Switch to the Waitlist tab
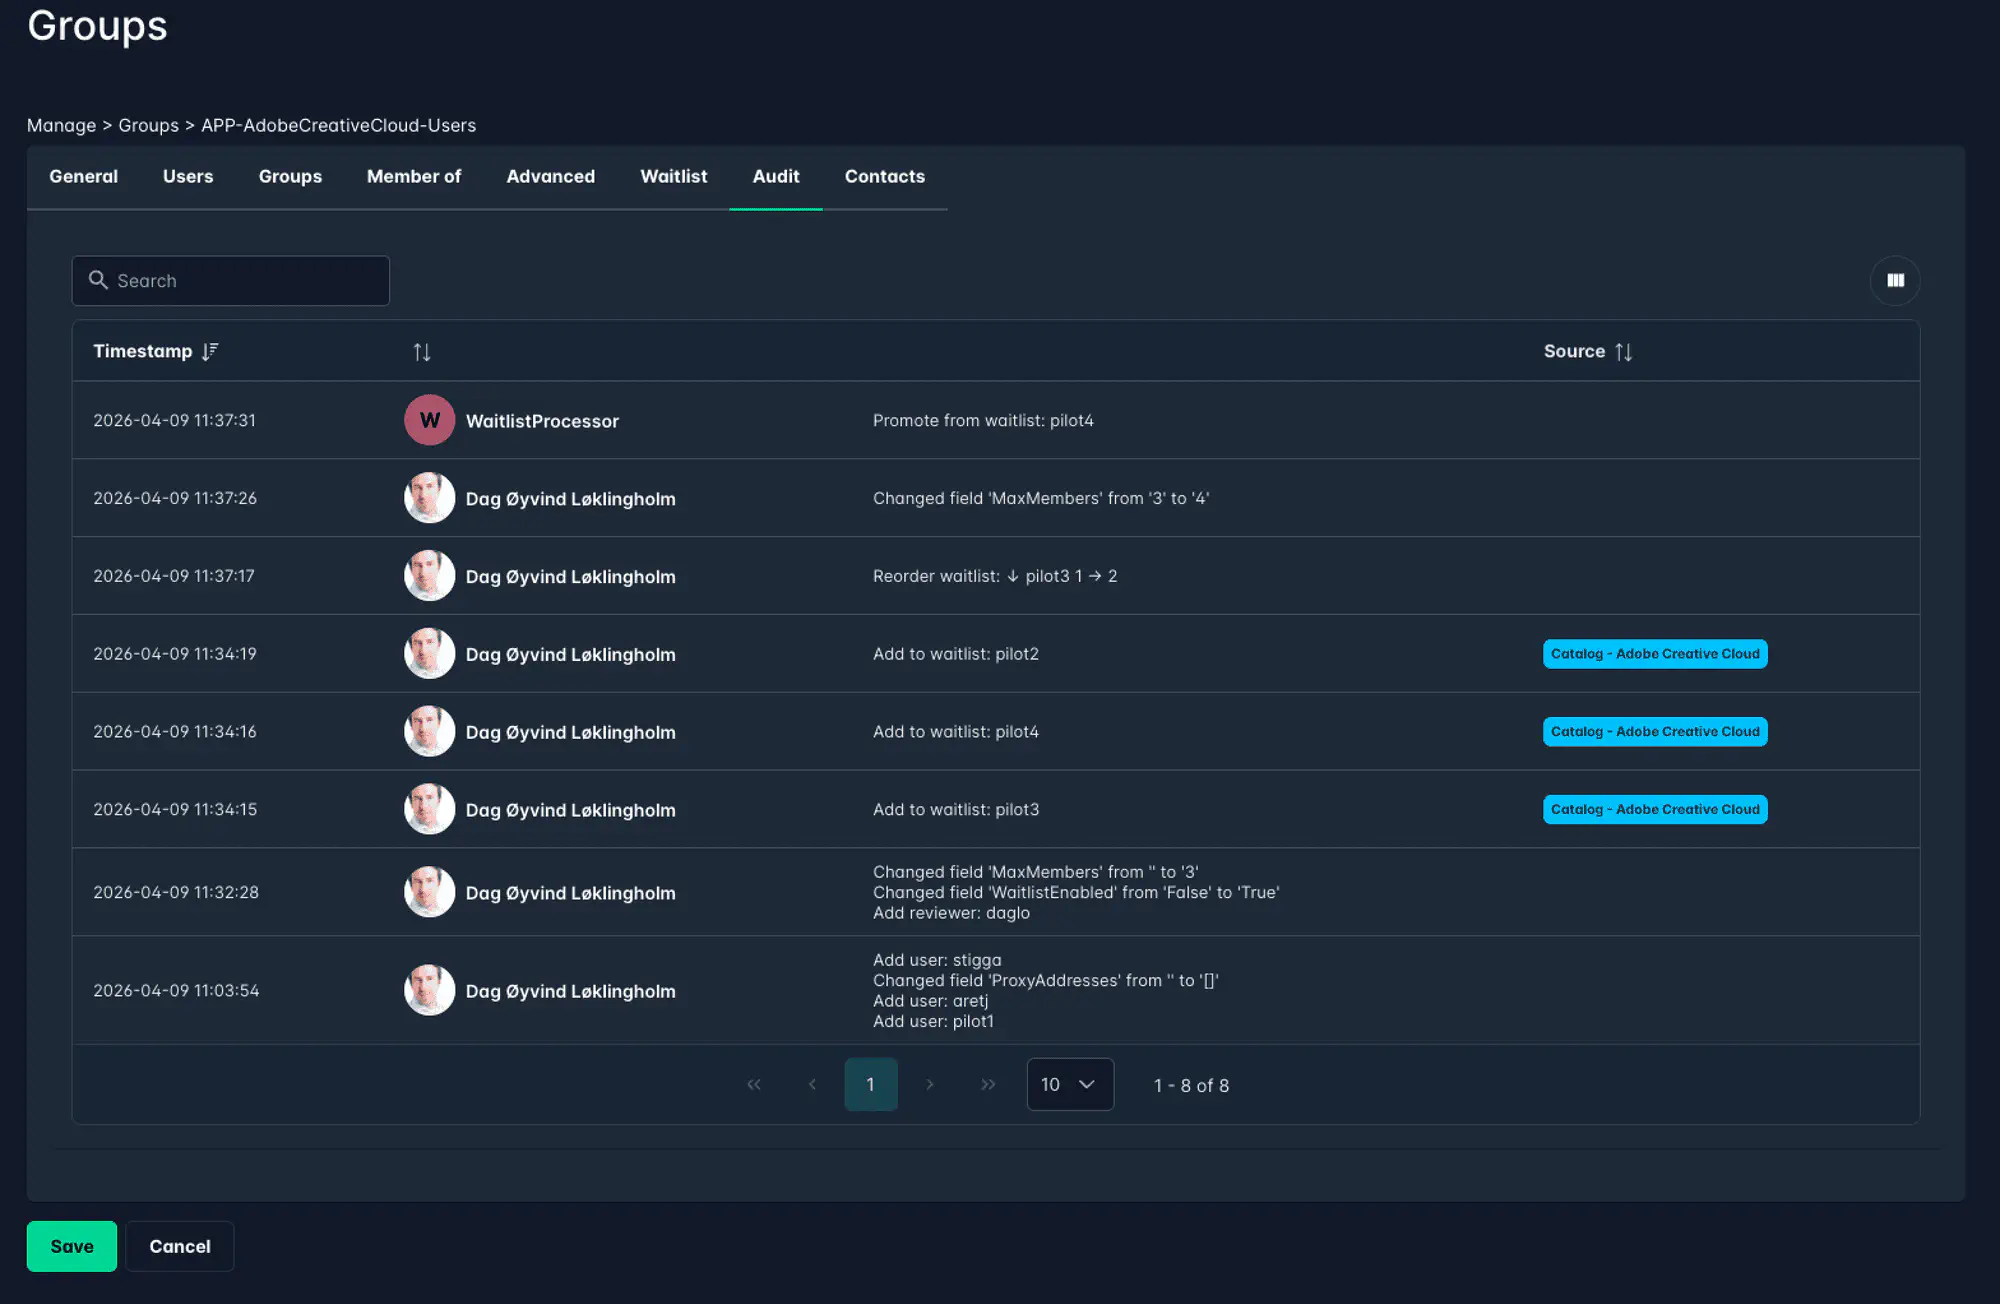Screen dimensions: 2000x1304 pyautogui.click(x=673, y=176)
